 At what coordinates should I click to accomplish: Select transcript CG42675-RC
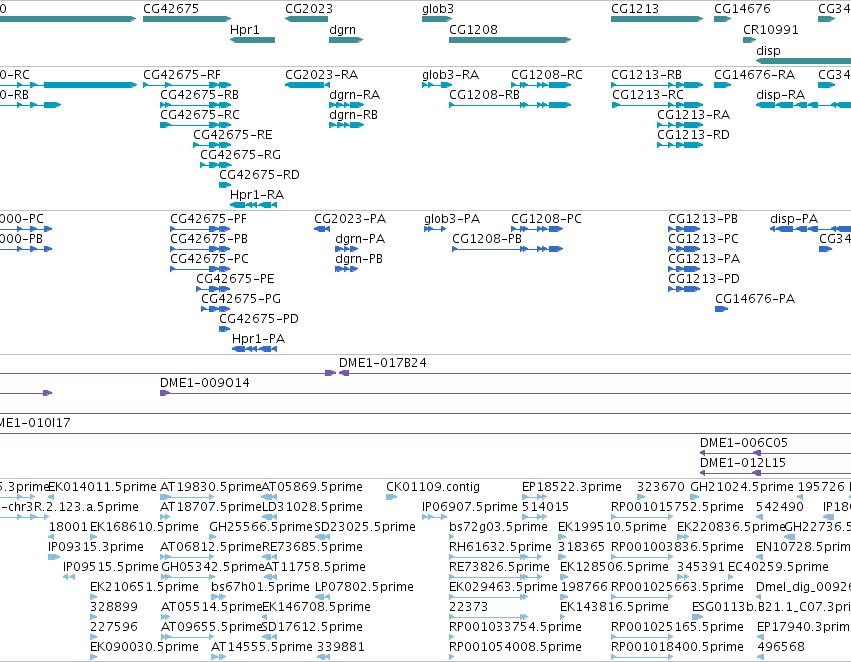pos(195,125)
